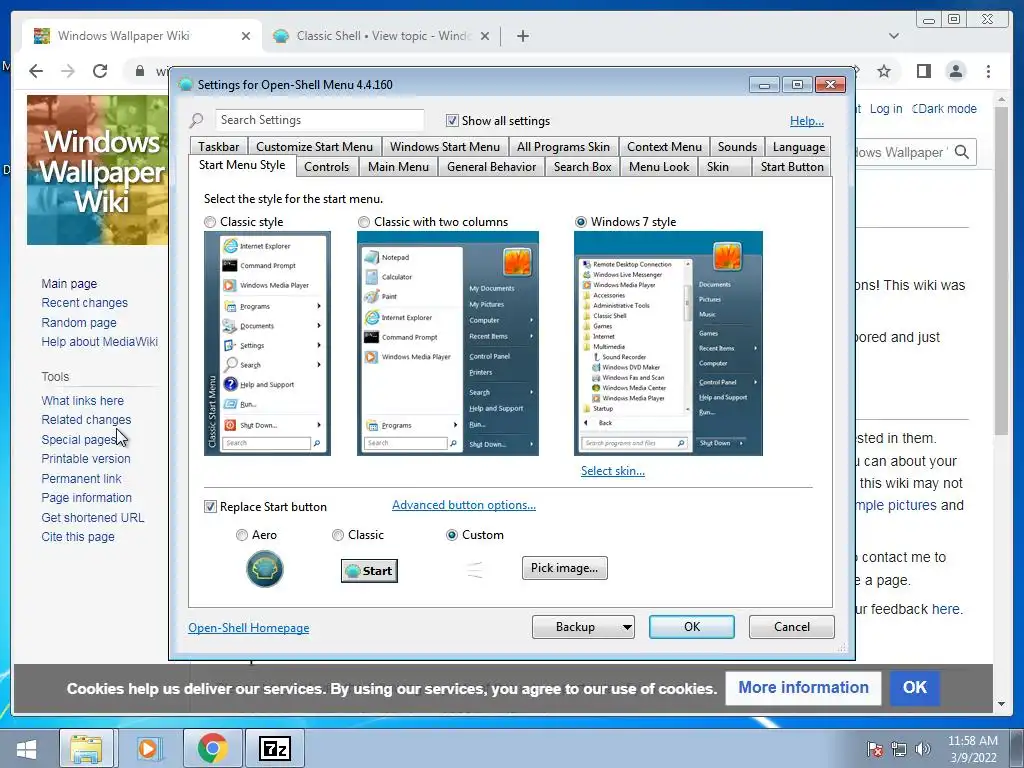The image size is (1024, 768).
Task: Open Google Chrome from the taskbar
Action: [212, 748]
